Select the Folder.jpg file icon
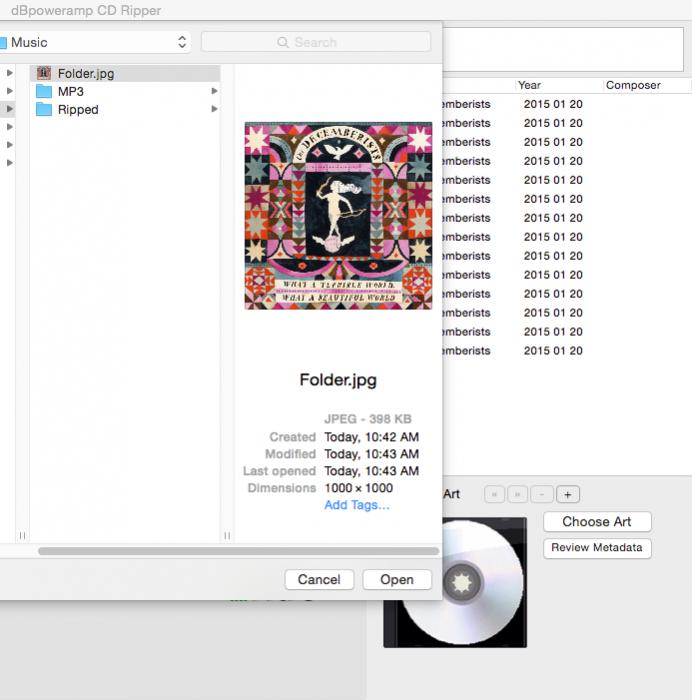692x700 pixels. [43, 73]
